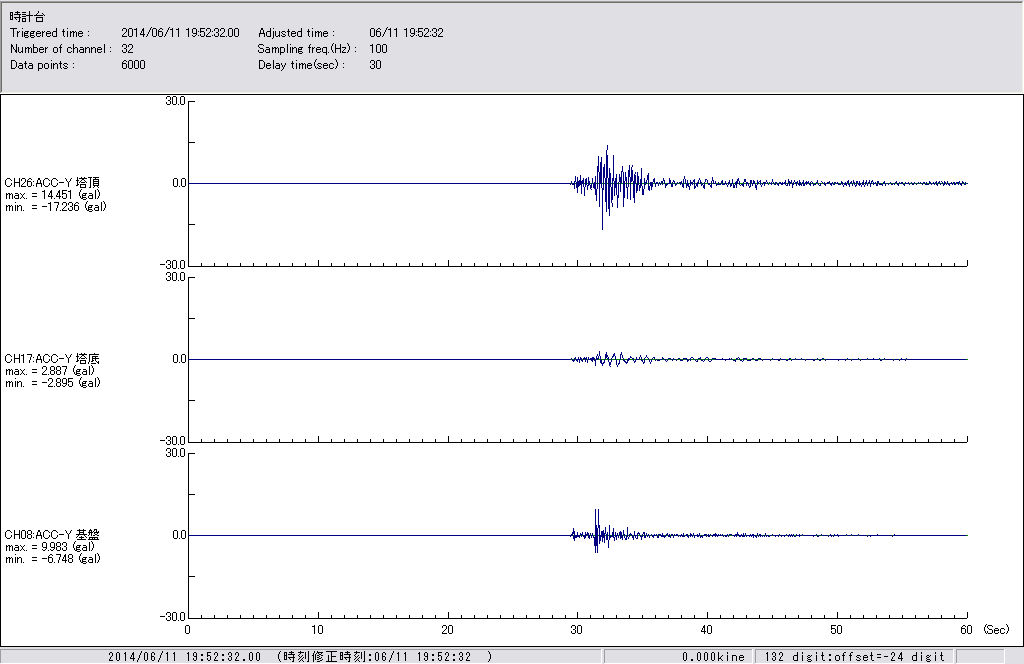
Task: Click the Triggered time value 2014/06/11 19:52:32.00
Action: [x=187, y=33]
